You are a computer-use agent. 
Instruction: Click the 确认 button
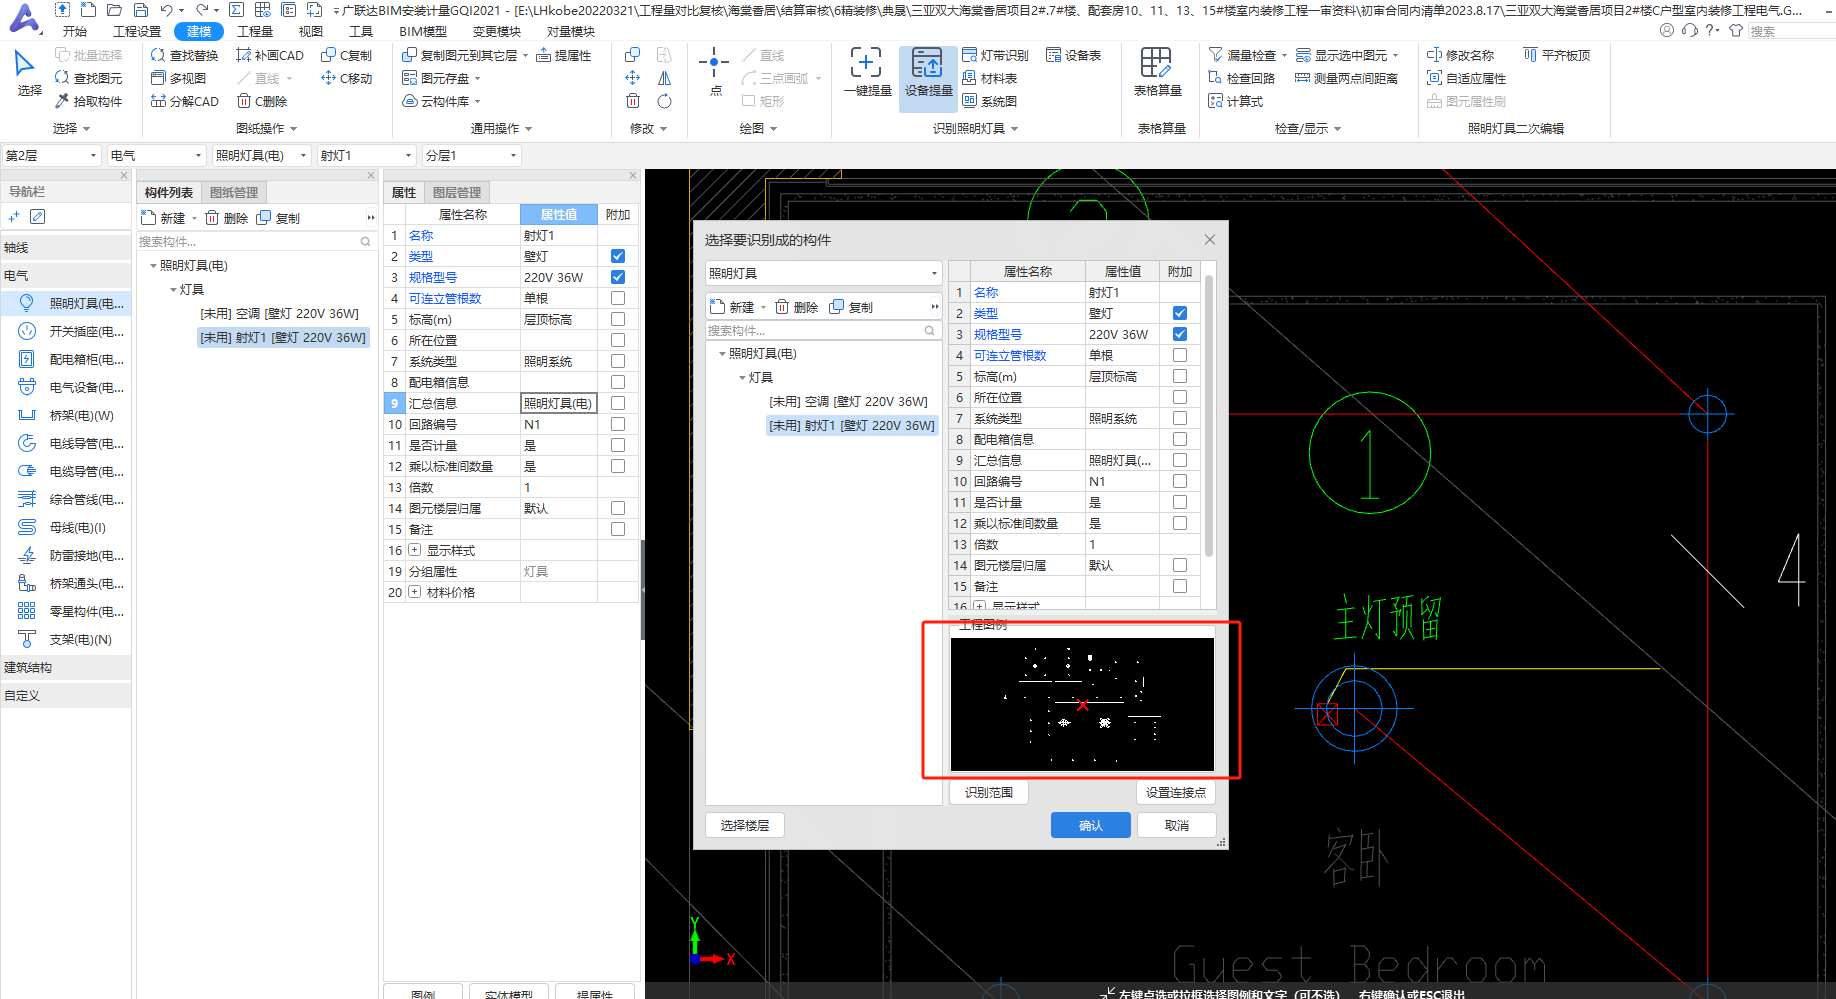click(x=1091, y=825)
